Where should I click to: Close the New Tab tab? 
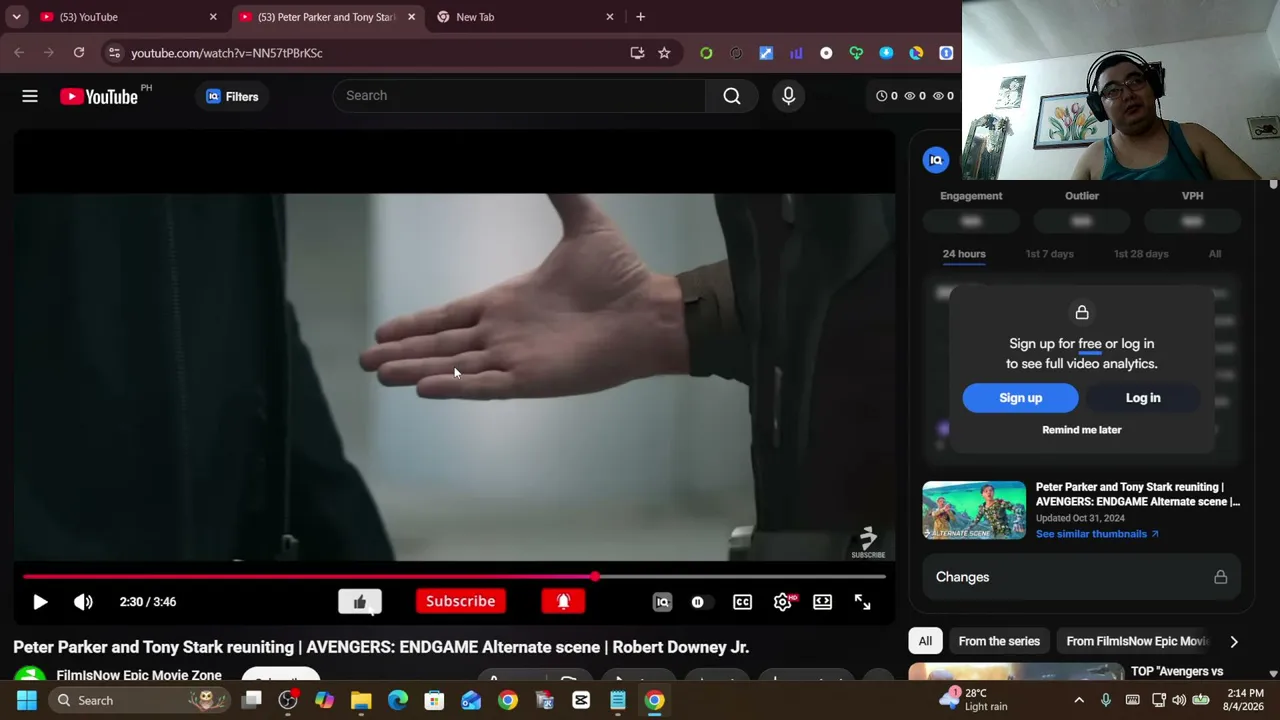[x=610, y=17]
